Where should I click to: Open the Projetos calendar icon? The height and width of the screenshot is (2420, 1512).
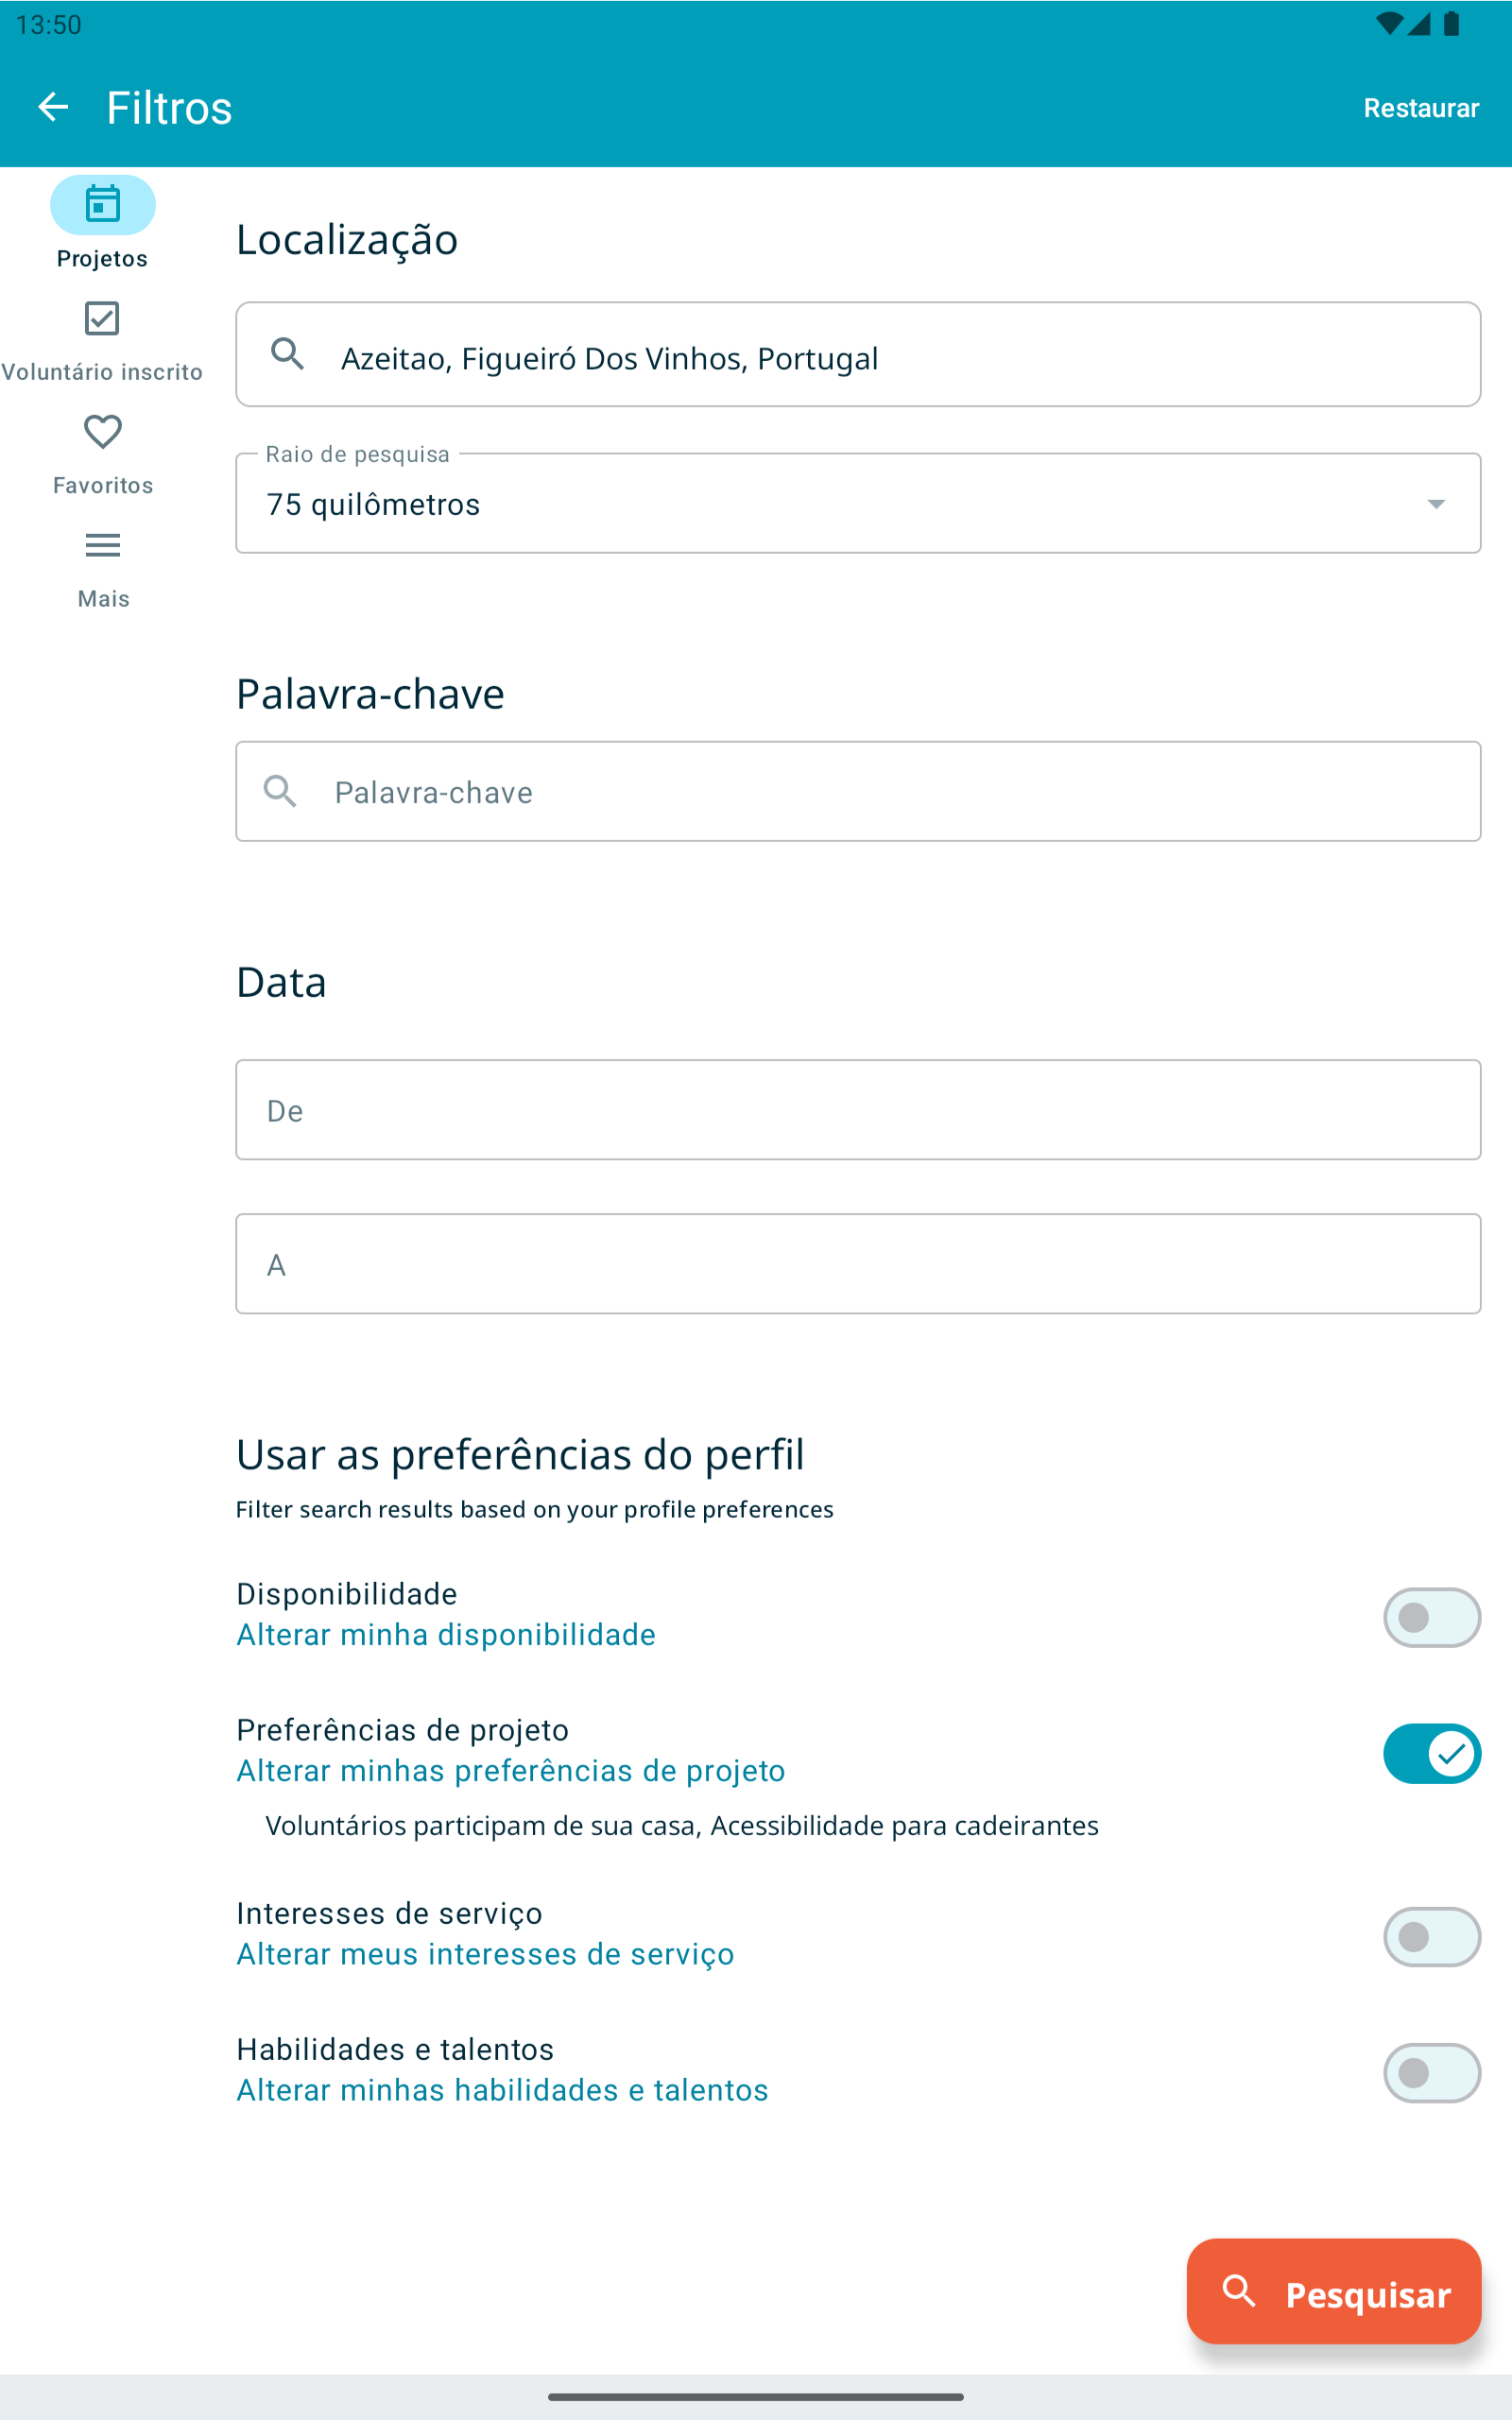point(102,204)
